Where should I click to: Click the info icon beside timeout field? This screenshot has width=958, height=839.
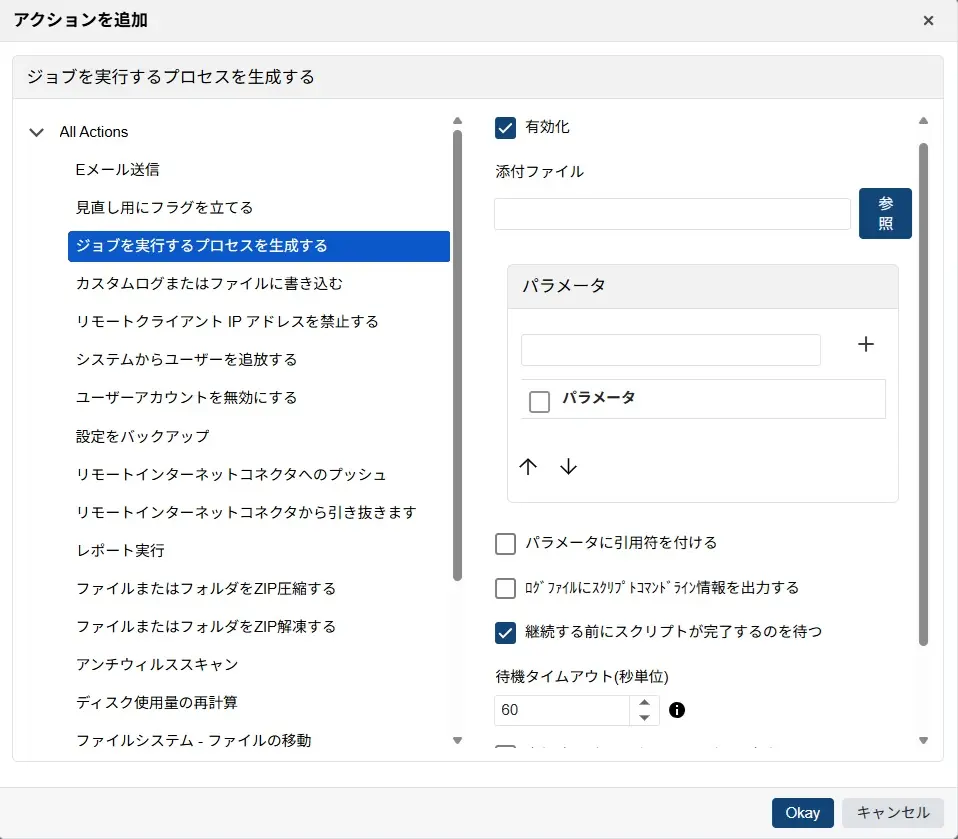coord(677,710)
